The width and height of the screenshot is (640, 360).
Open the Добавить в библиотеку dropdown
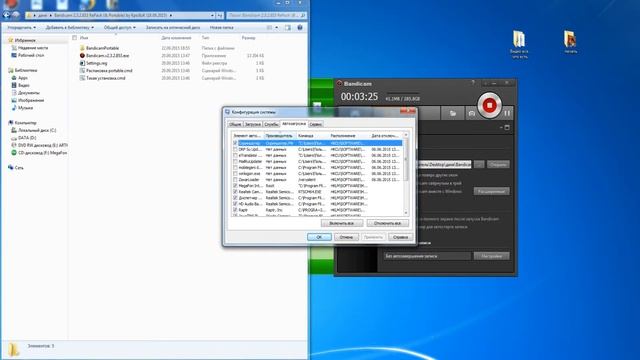point(69,27)
